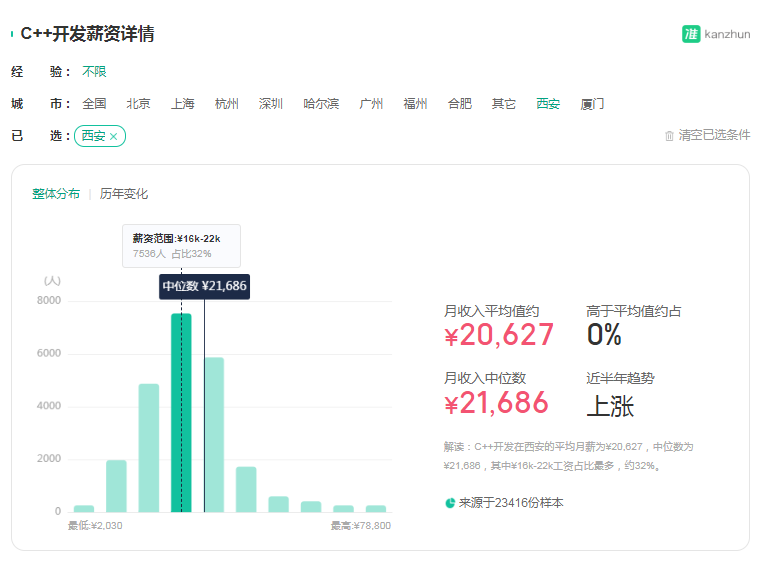This screenshot has height=561, width=762.
Task: Filter salary data by 上海
Action: [182, 104]
